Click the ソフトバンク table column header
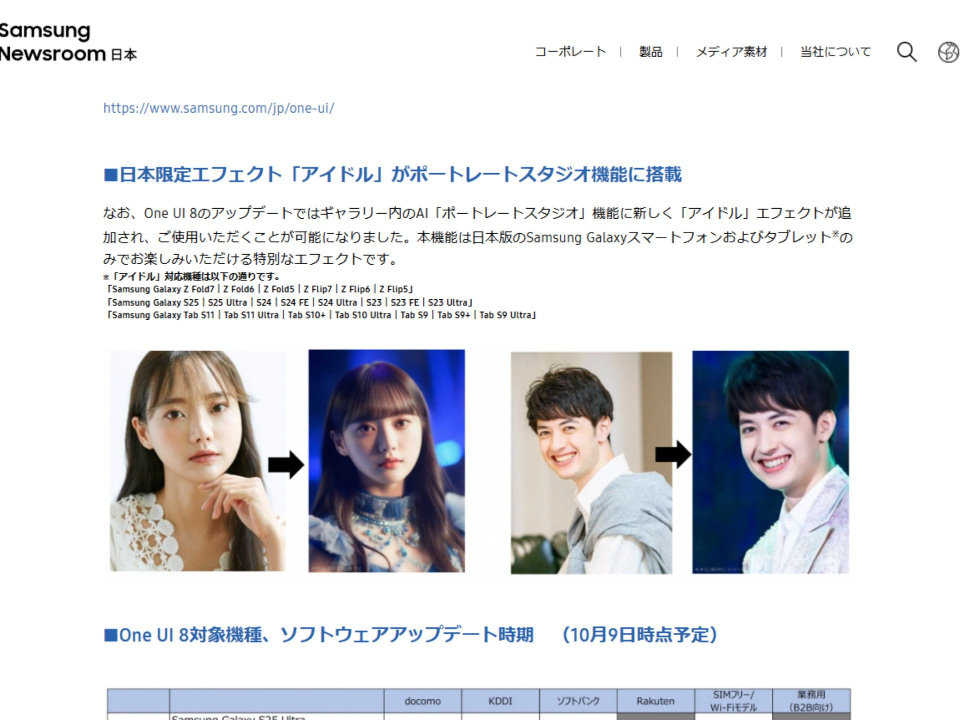 coord(578,701)
